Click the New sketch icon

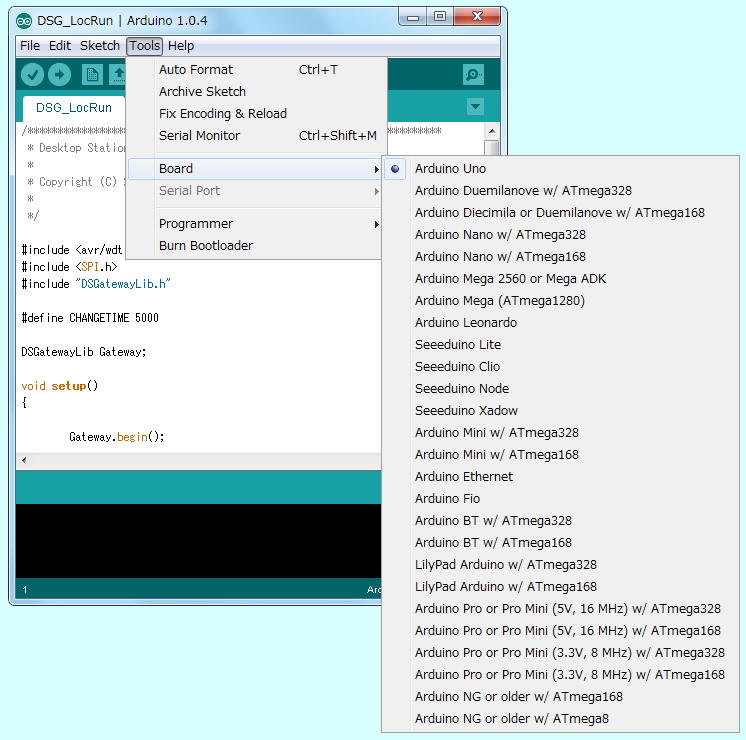[x=92, y=75]
